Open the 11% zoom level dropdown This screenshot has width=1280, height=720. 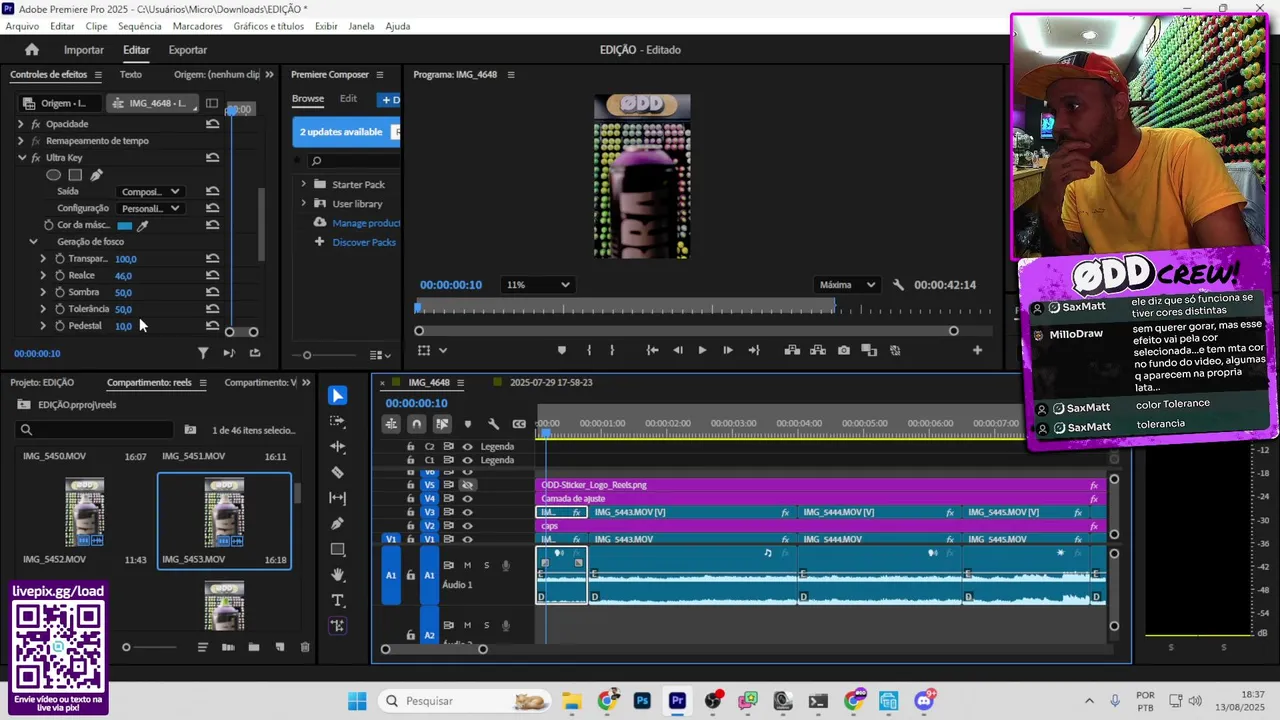click(537, 285)
